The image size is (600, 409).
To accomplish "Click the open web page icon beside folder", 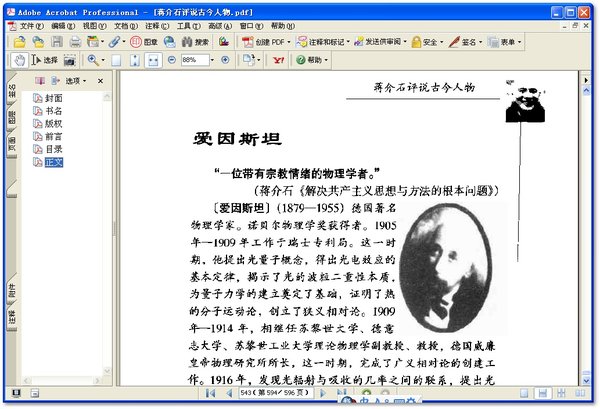I will tap(38, 42).
